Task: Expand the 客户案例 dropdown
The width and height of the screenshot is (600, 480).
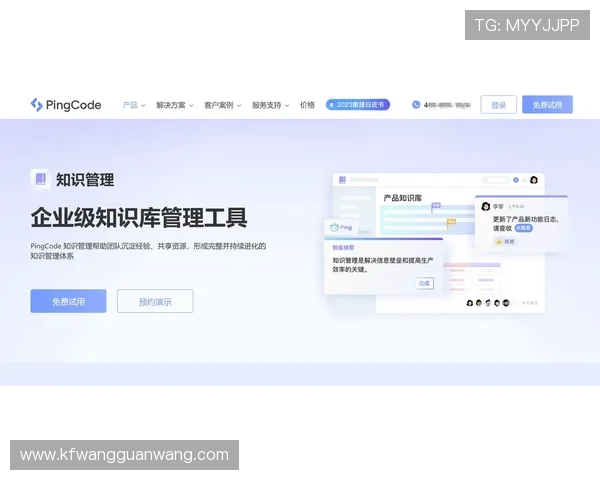Action: tap(223, 105)
